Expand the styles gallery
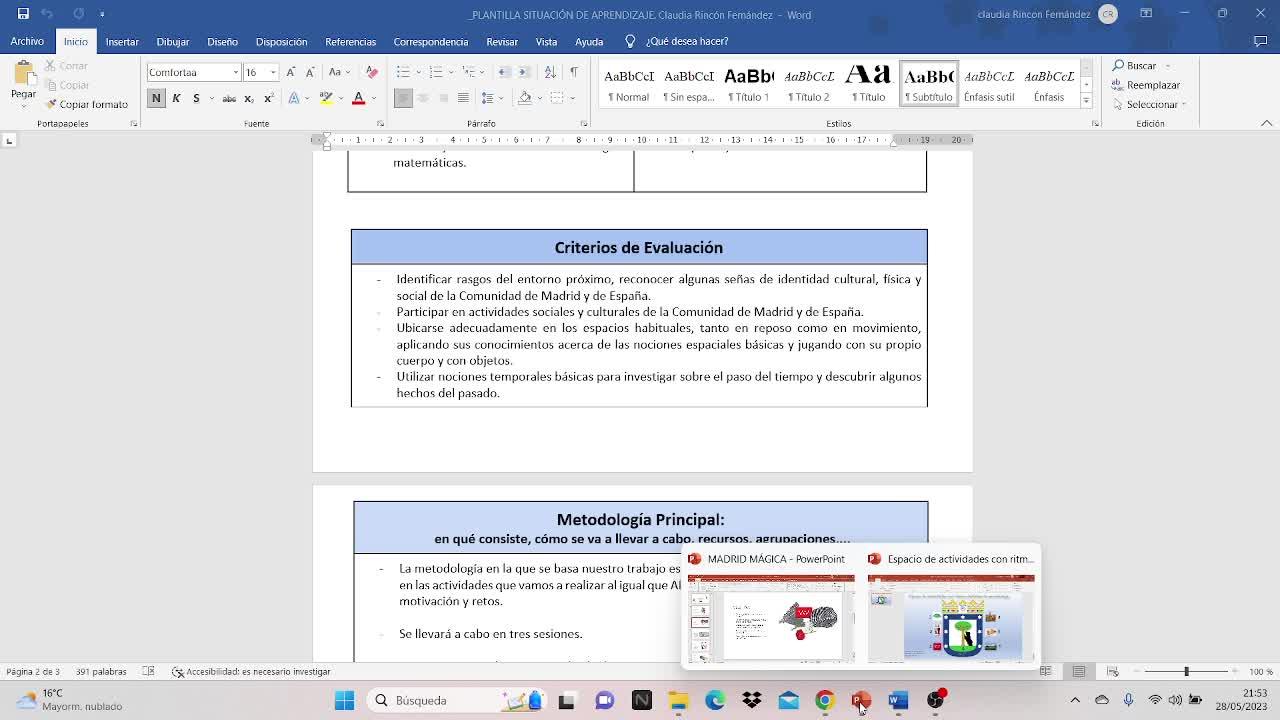Screen dimensions: 1280x720 (x=1086, y=101)
